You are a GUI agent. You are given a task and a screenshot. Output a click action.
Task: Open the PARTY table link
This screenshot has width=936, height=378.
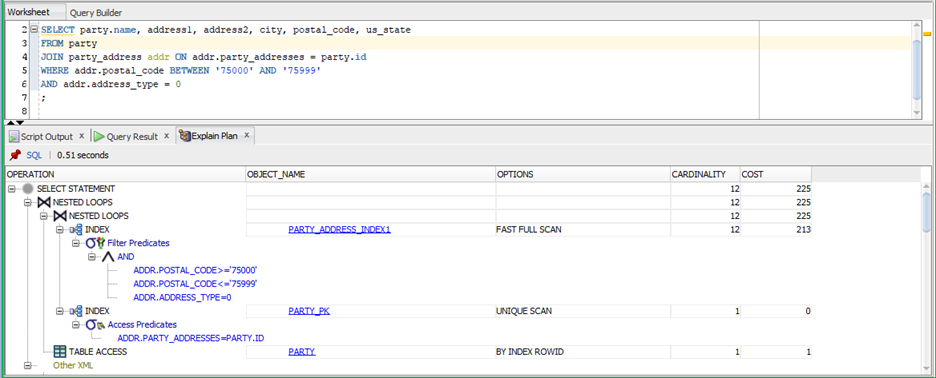point(301,352)
